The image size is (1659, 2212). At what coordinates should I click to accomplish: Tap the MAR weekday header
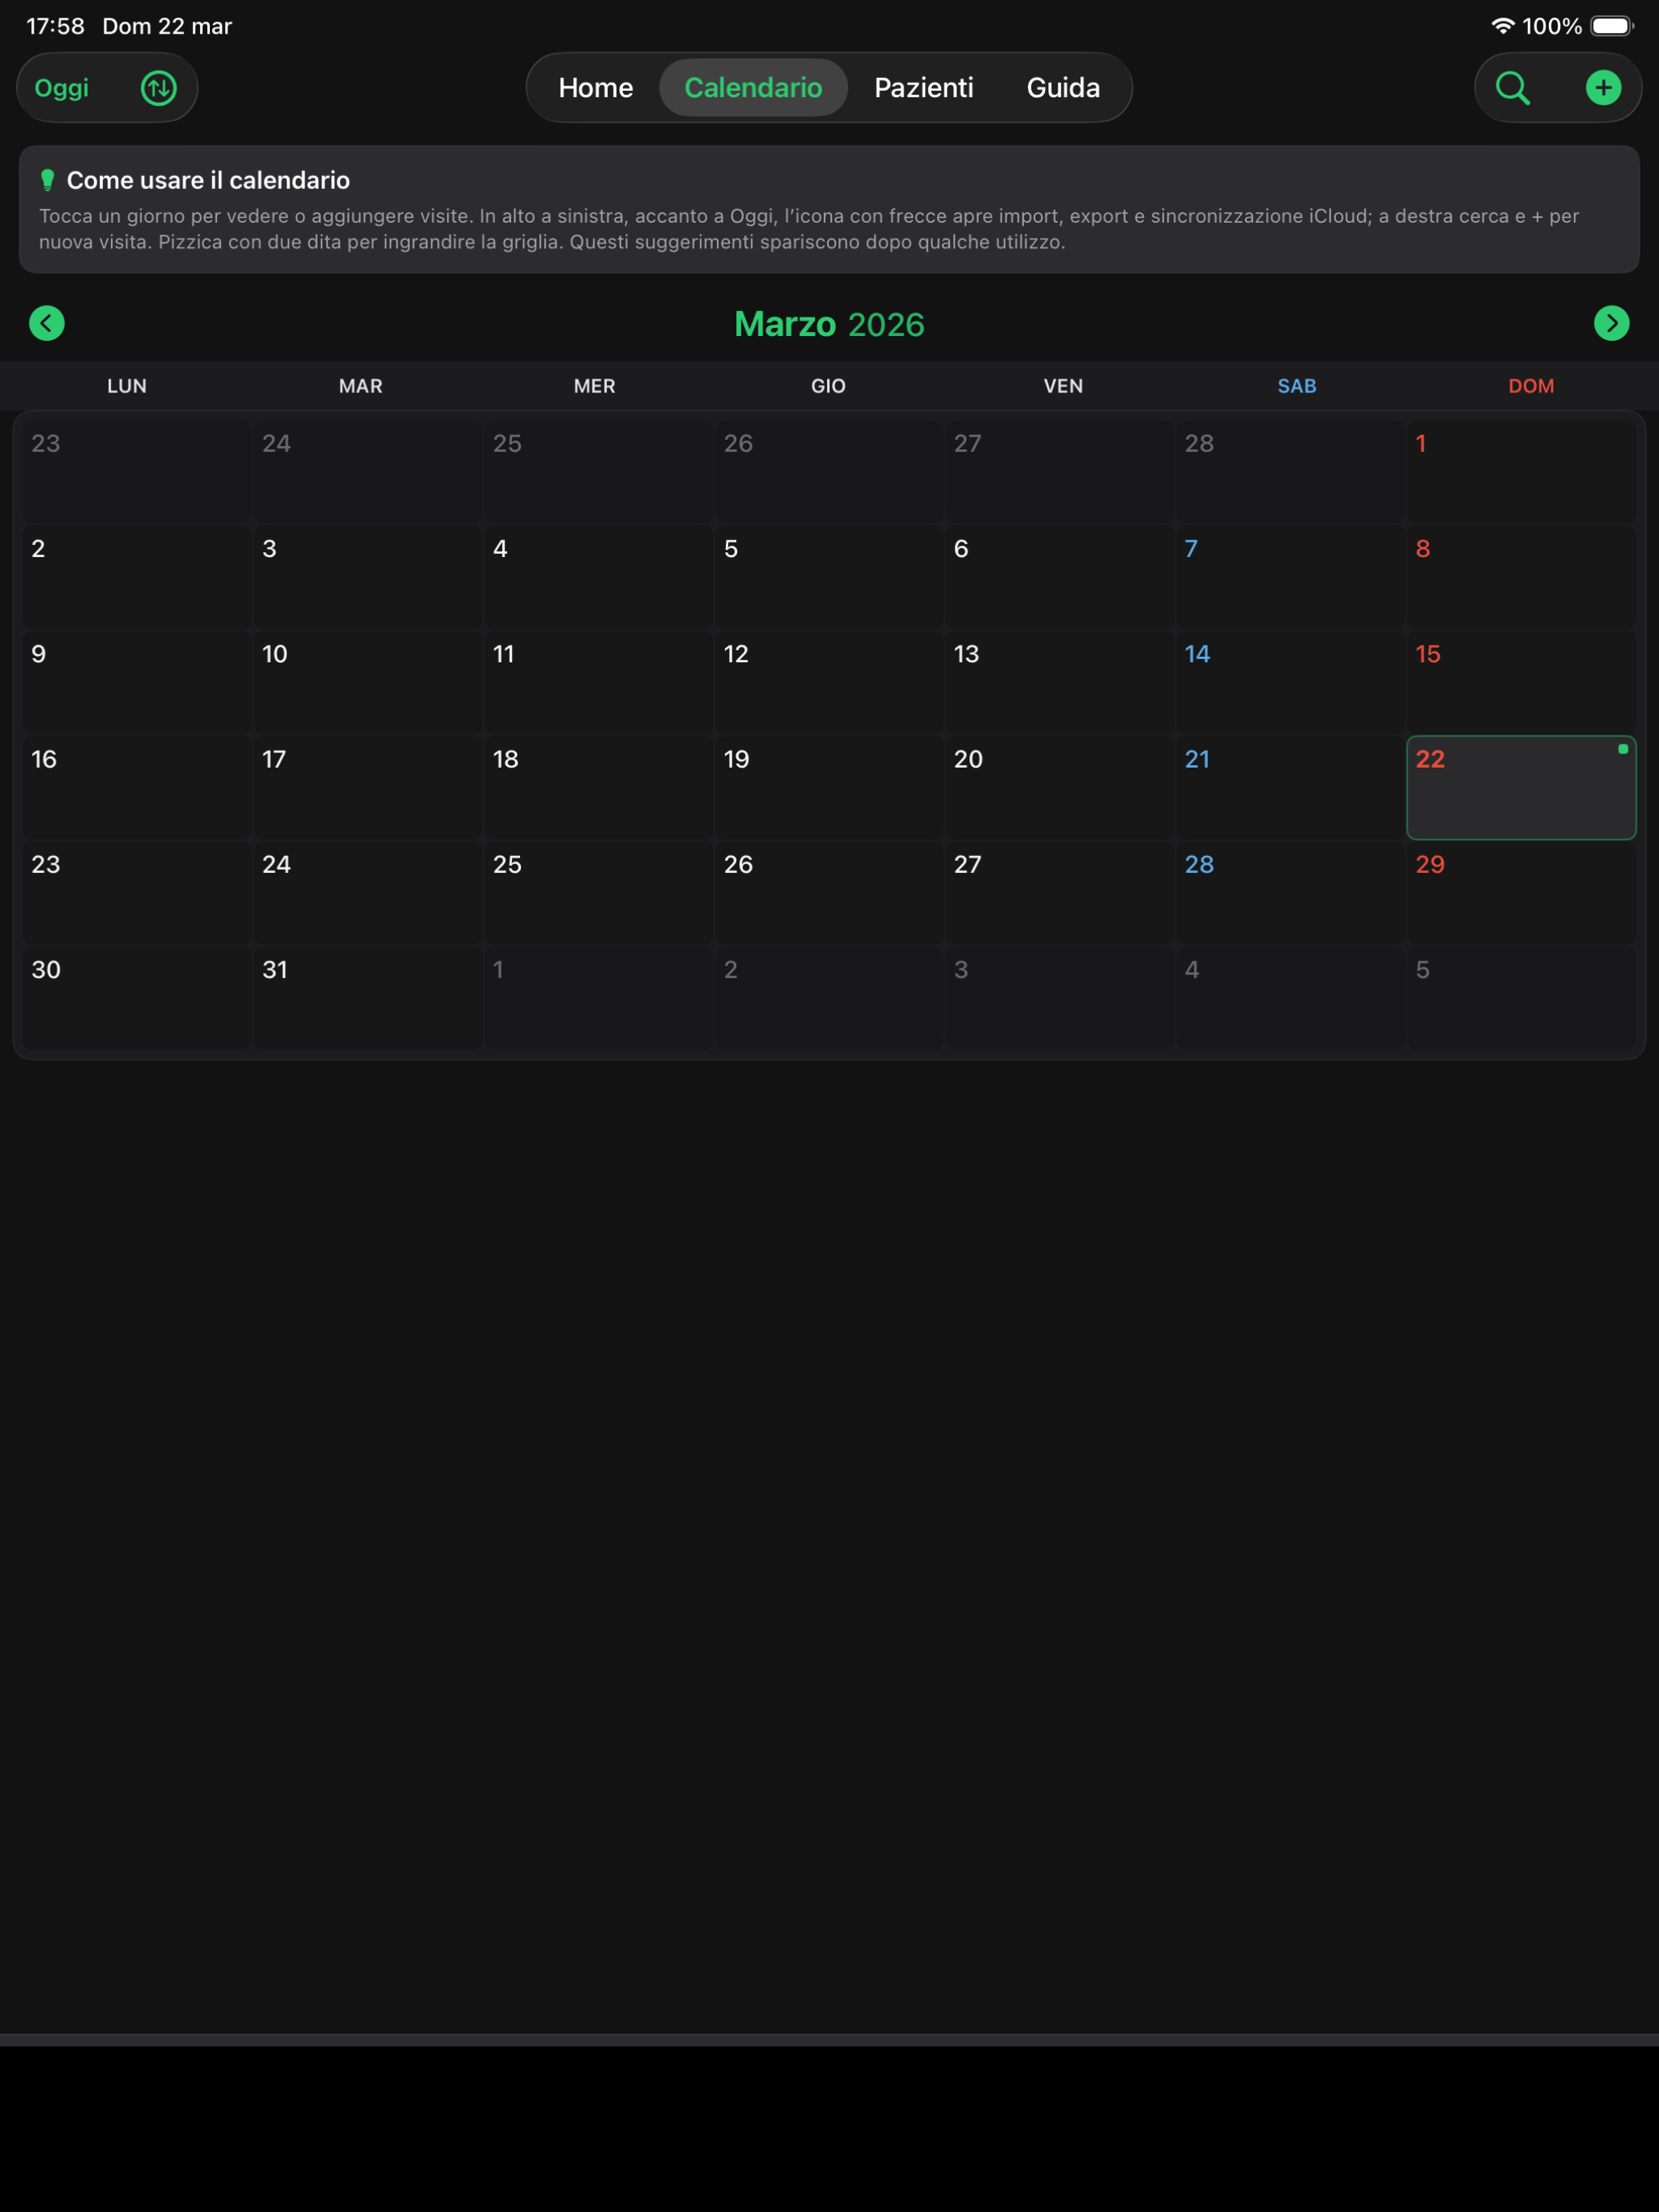[361, 386]
